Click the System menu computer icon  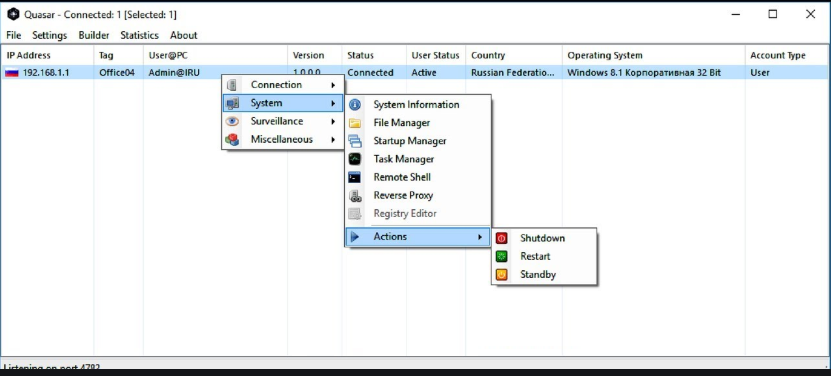232,103
